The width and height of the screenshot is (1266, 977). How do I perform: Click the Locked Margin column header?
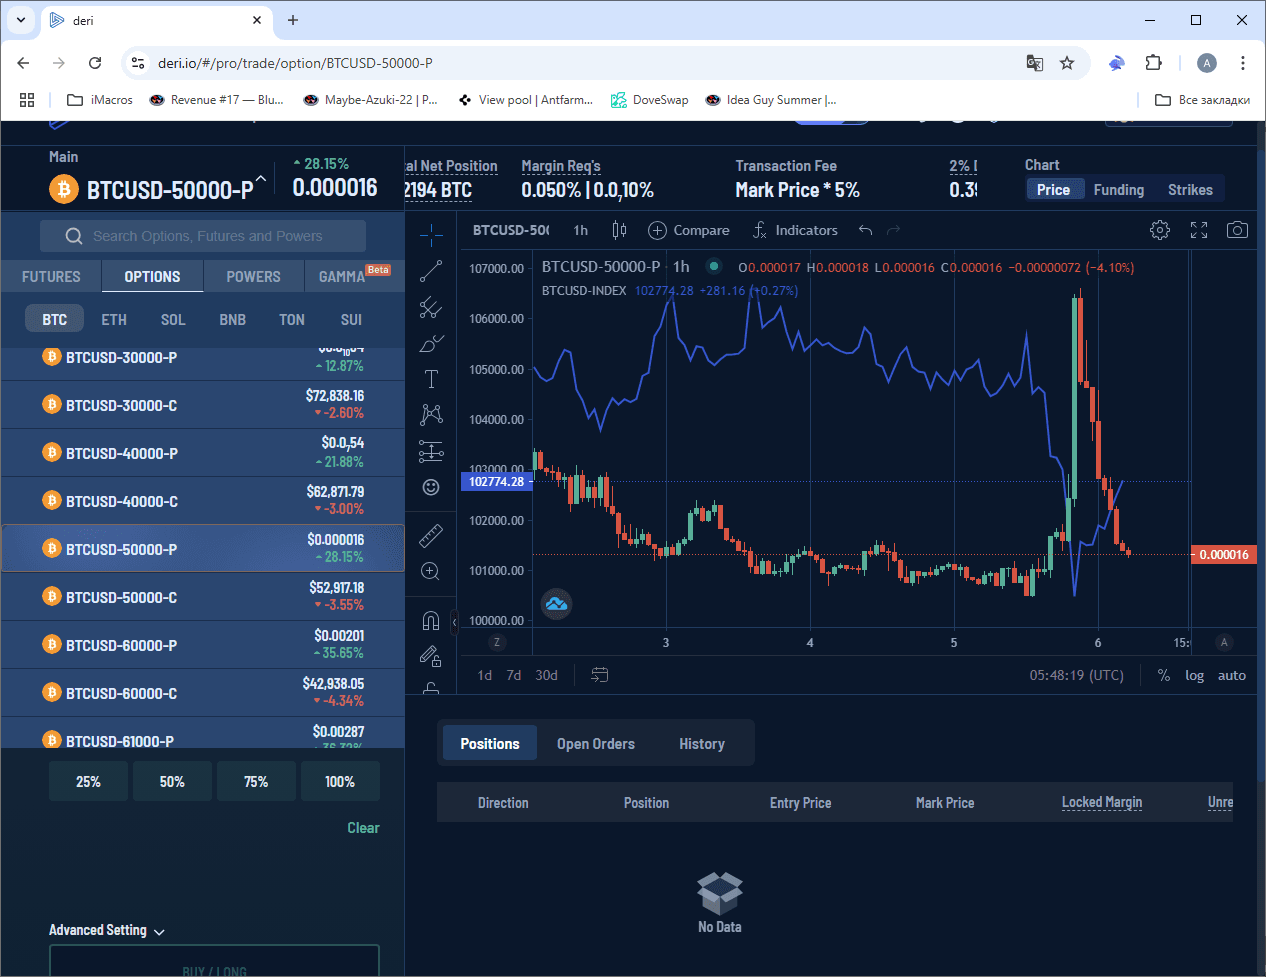(1102, 803)
